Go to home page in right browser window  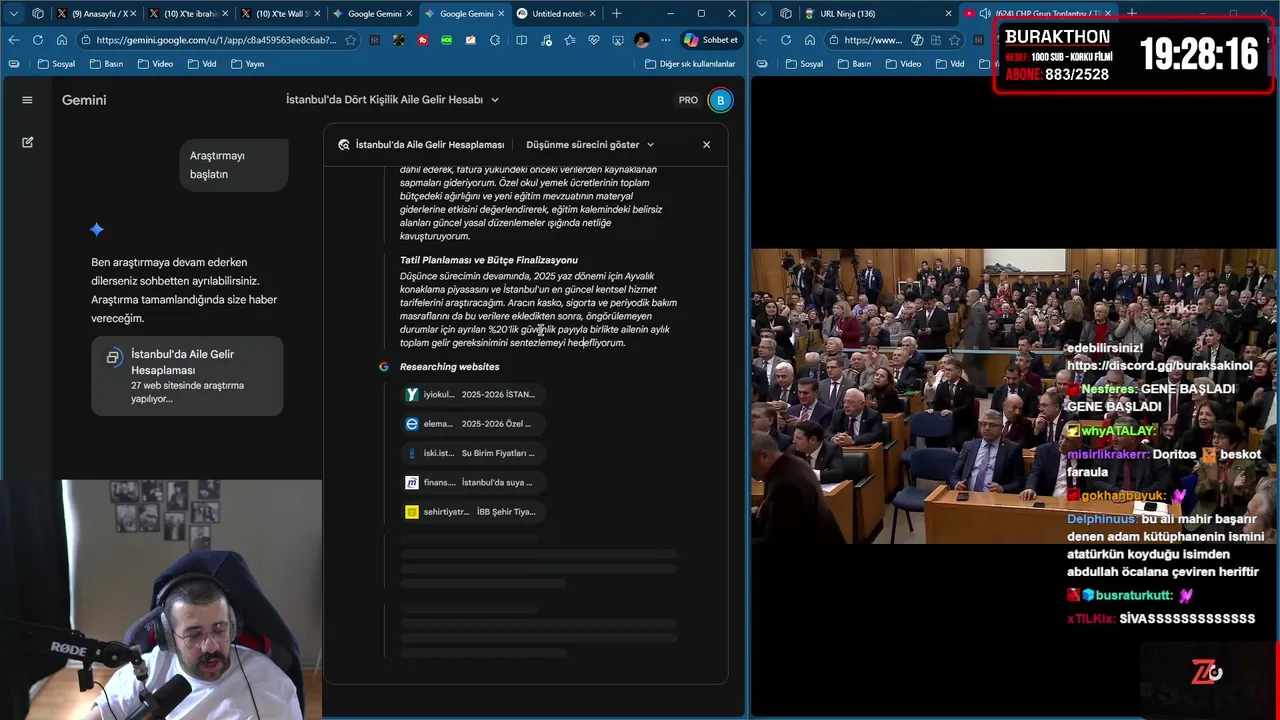coord(810,40)
